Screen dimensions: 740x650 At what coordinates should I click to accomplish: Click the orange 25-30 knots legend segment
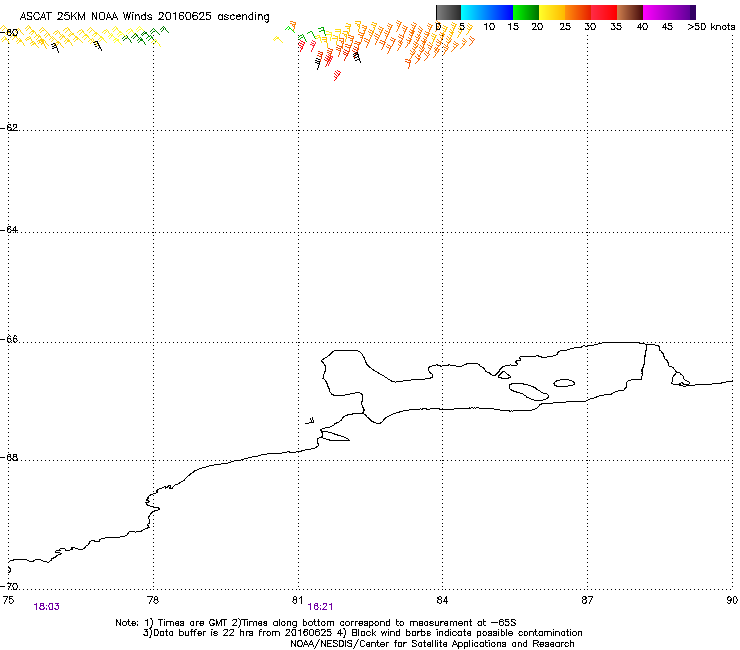(578, 12)
